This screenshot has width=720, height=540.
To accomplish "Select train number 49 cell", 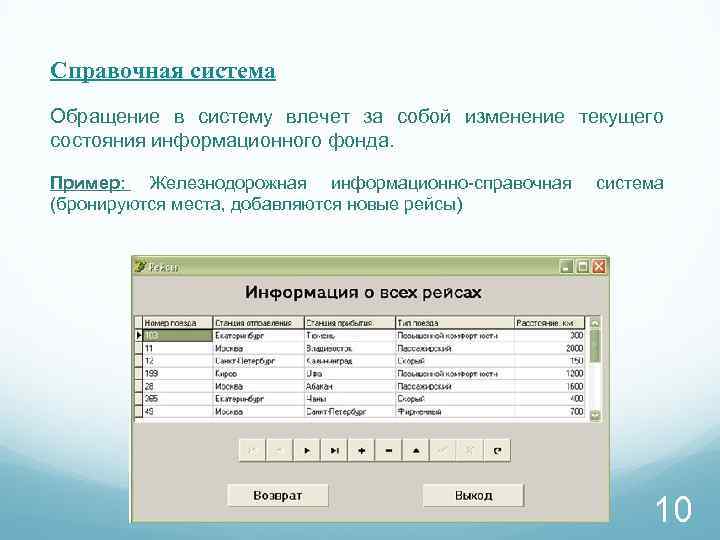I will (x=178, y=412).
